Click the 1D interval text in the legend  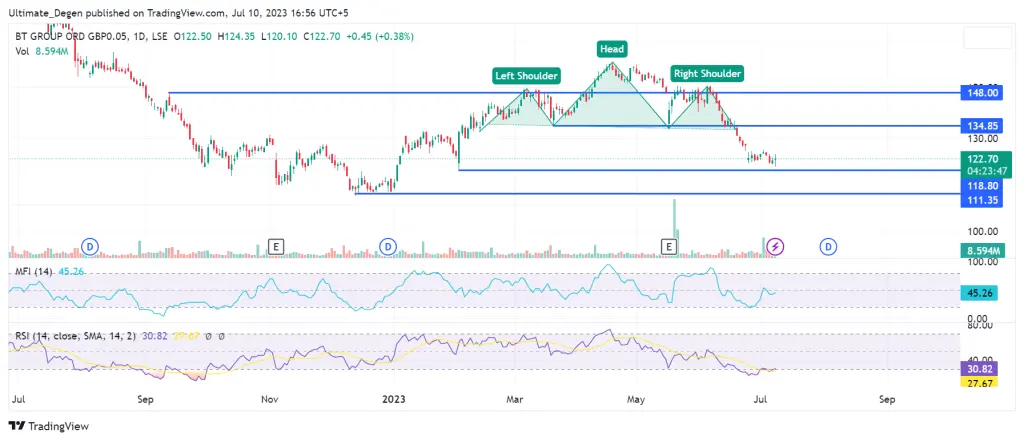coord(137,37)
